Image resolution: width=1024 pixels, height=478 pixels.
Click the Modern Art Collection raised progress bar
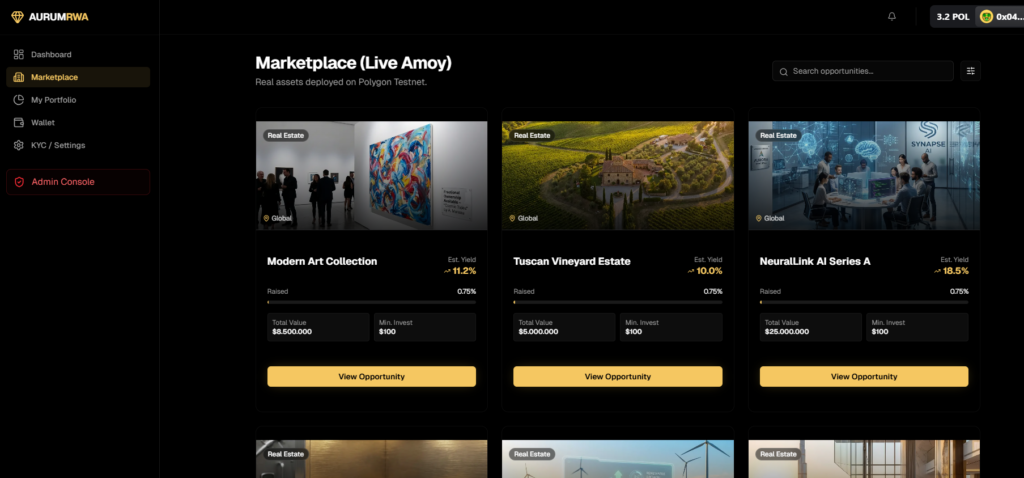pyautogui.click(x=372, y=302)
